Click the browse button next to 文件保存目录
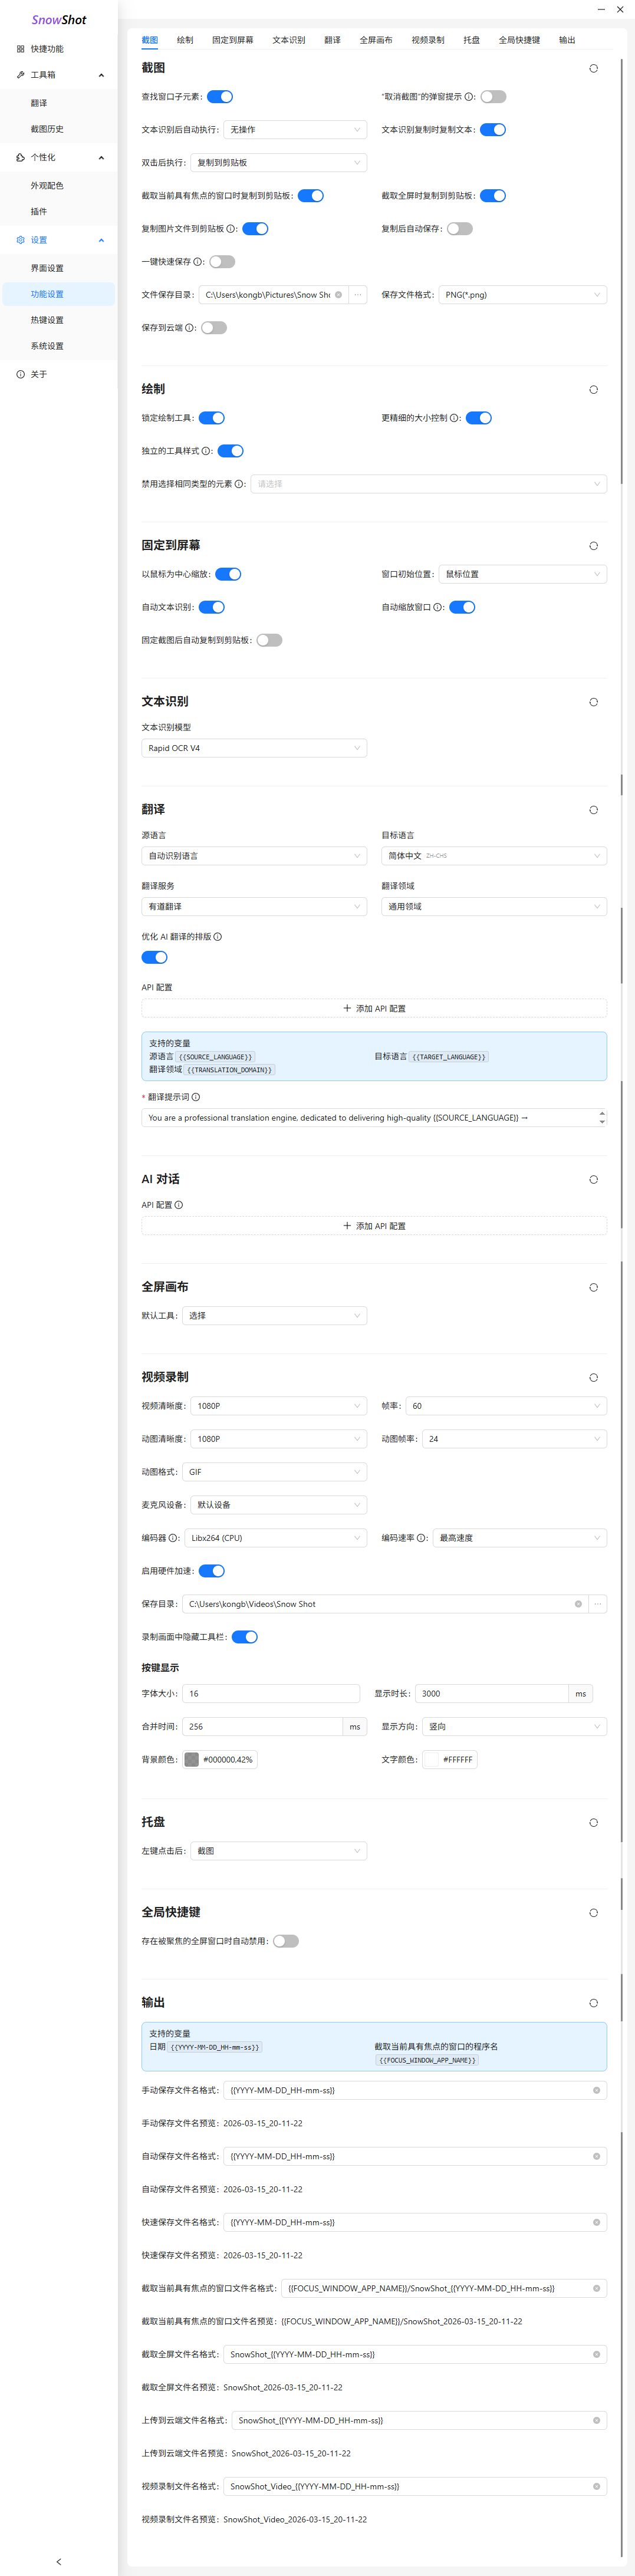 pos(358,295)
